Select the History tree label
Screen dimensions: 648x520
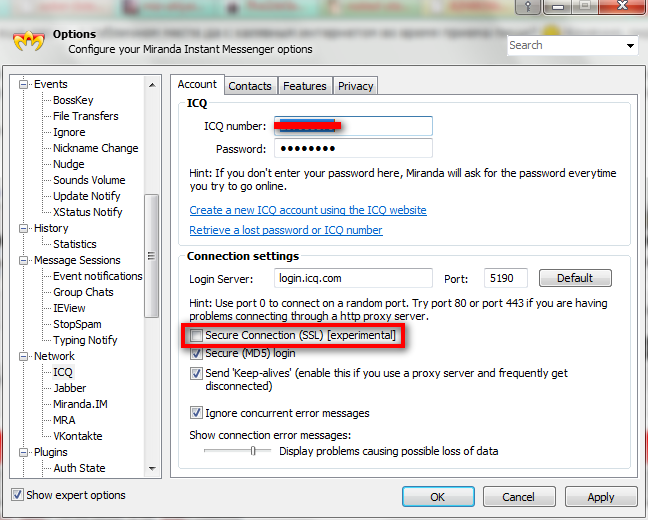click(51, 228)
